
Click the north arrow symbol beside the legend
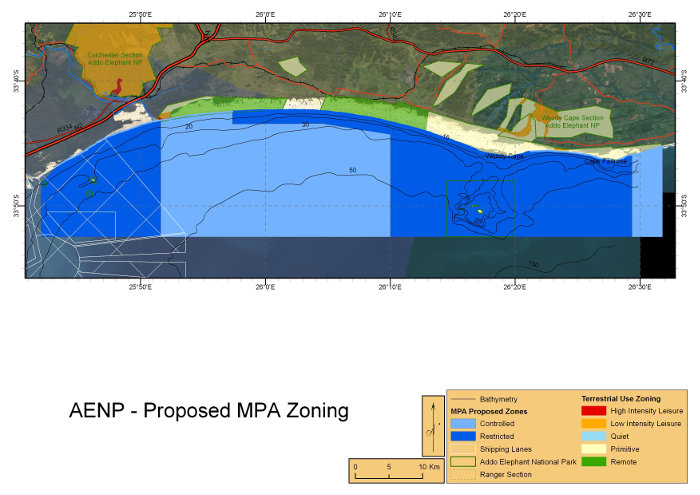point(433,426)
